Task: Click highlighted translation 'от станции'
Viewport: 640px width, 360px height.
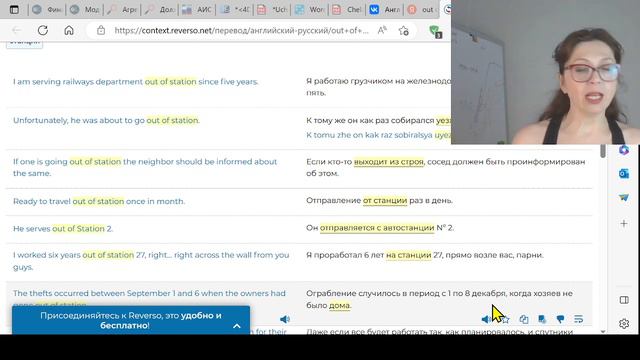Action: [x=385, y=200]
